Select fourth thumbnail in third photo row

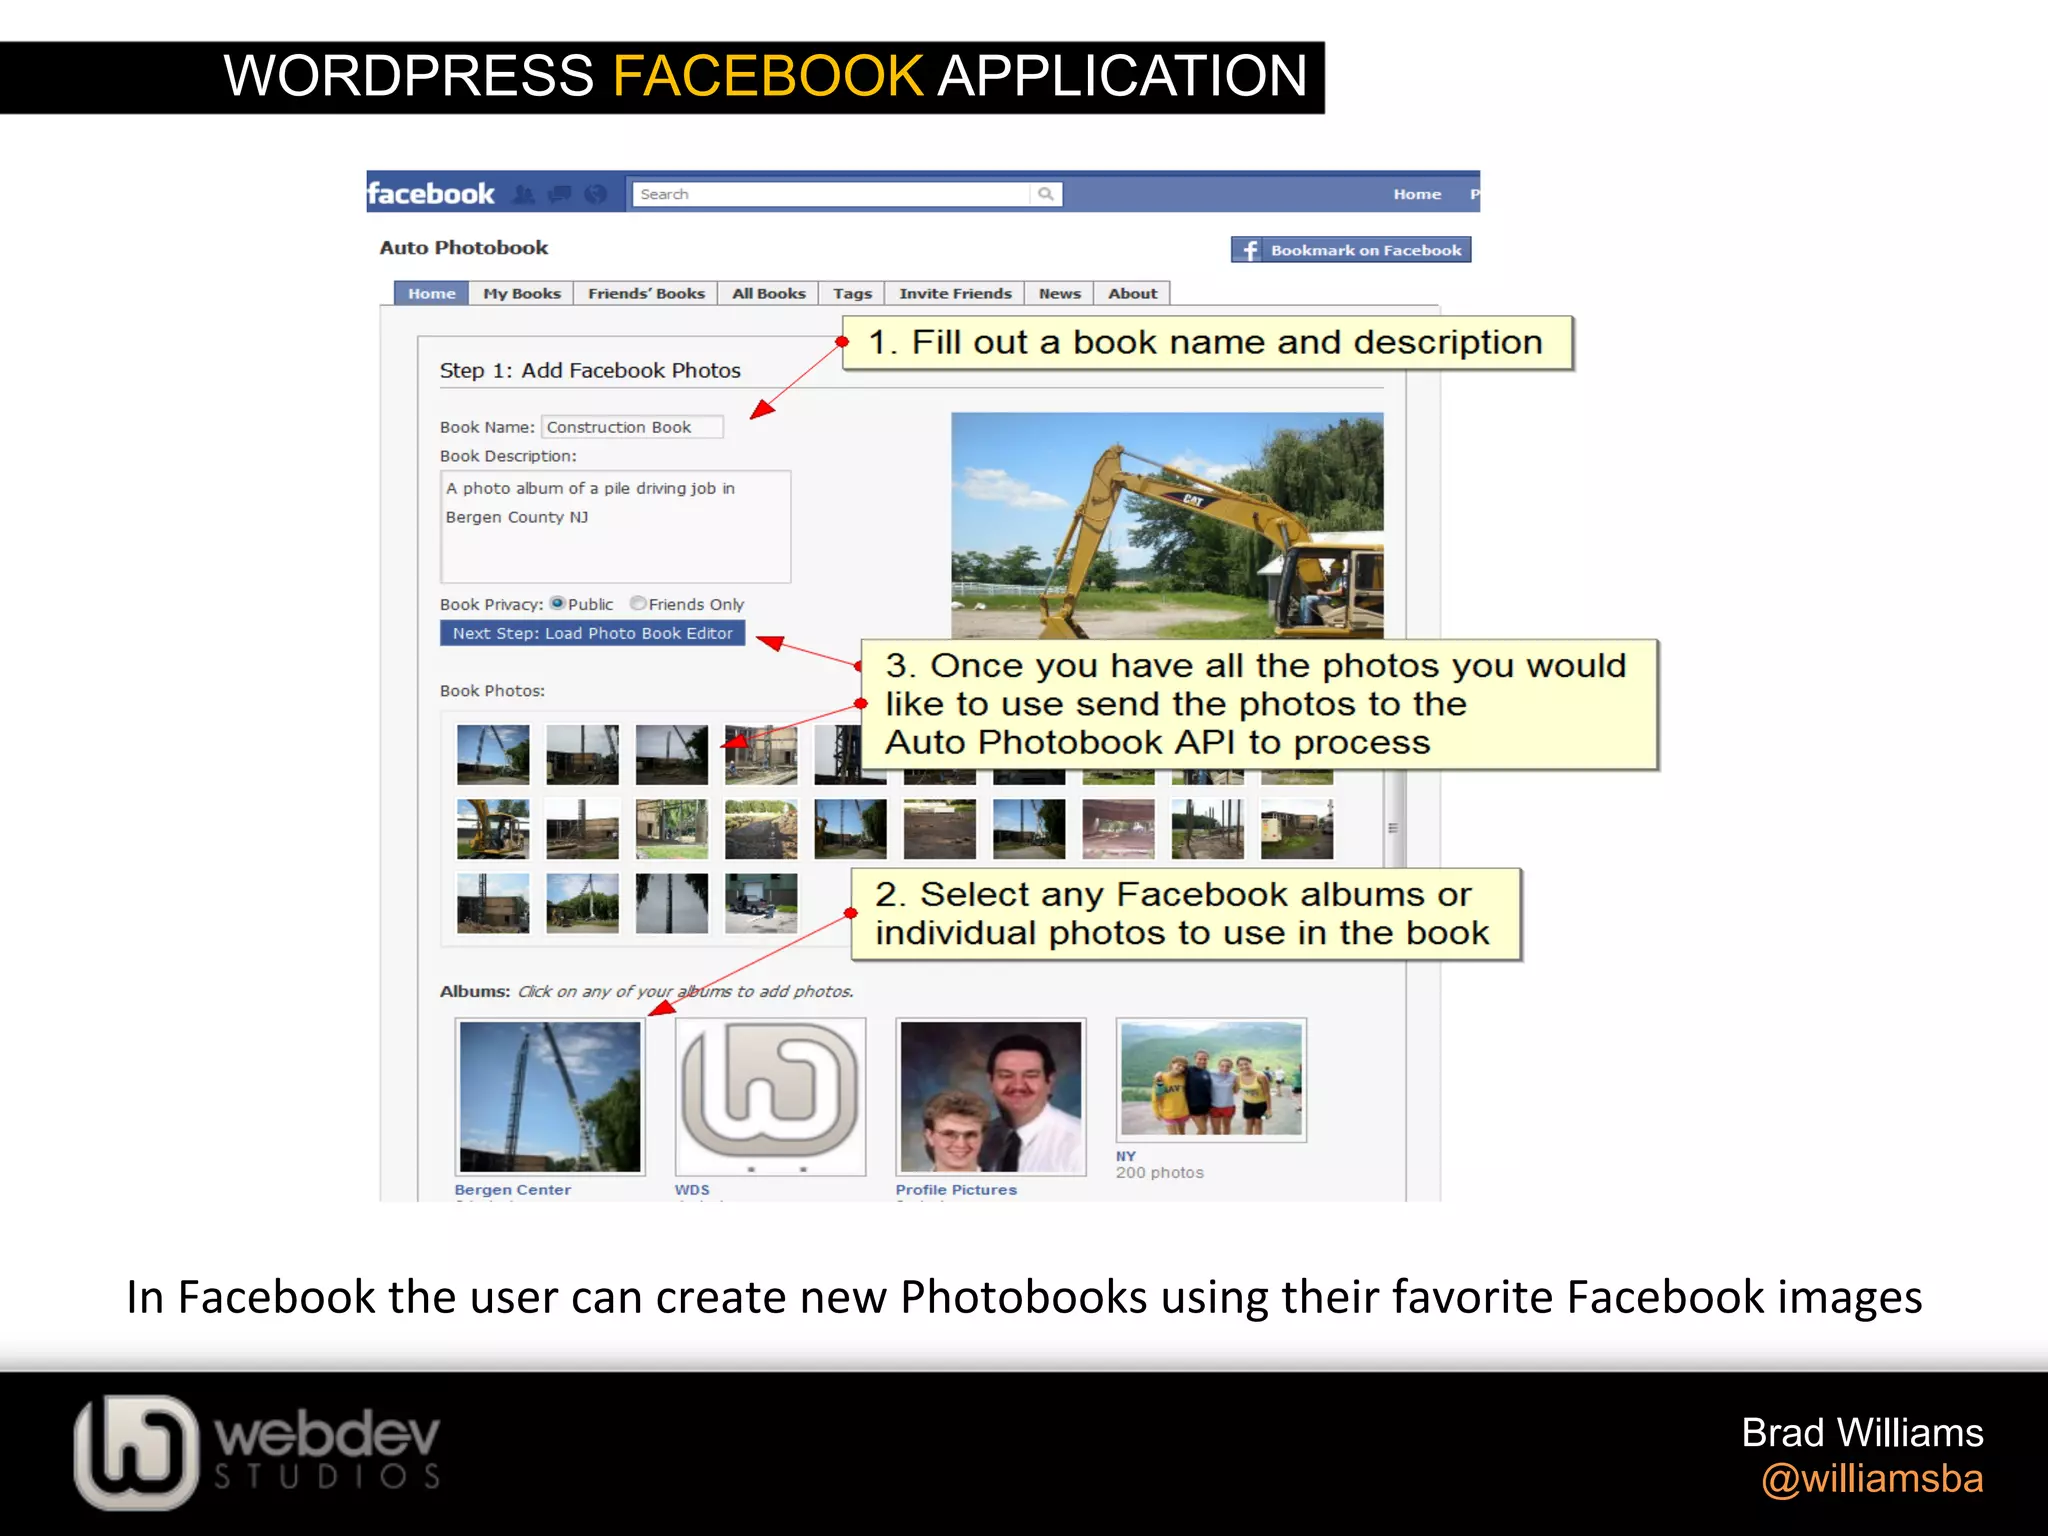[761, 903]
